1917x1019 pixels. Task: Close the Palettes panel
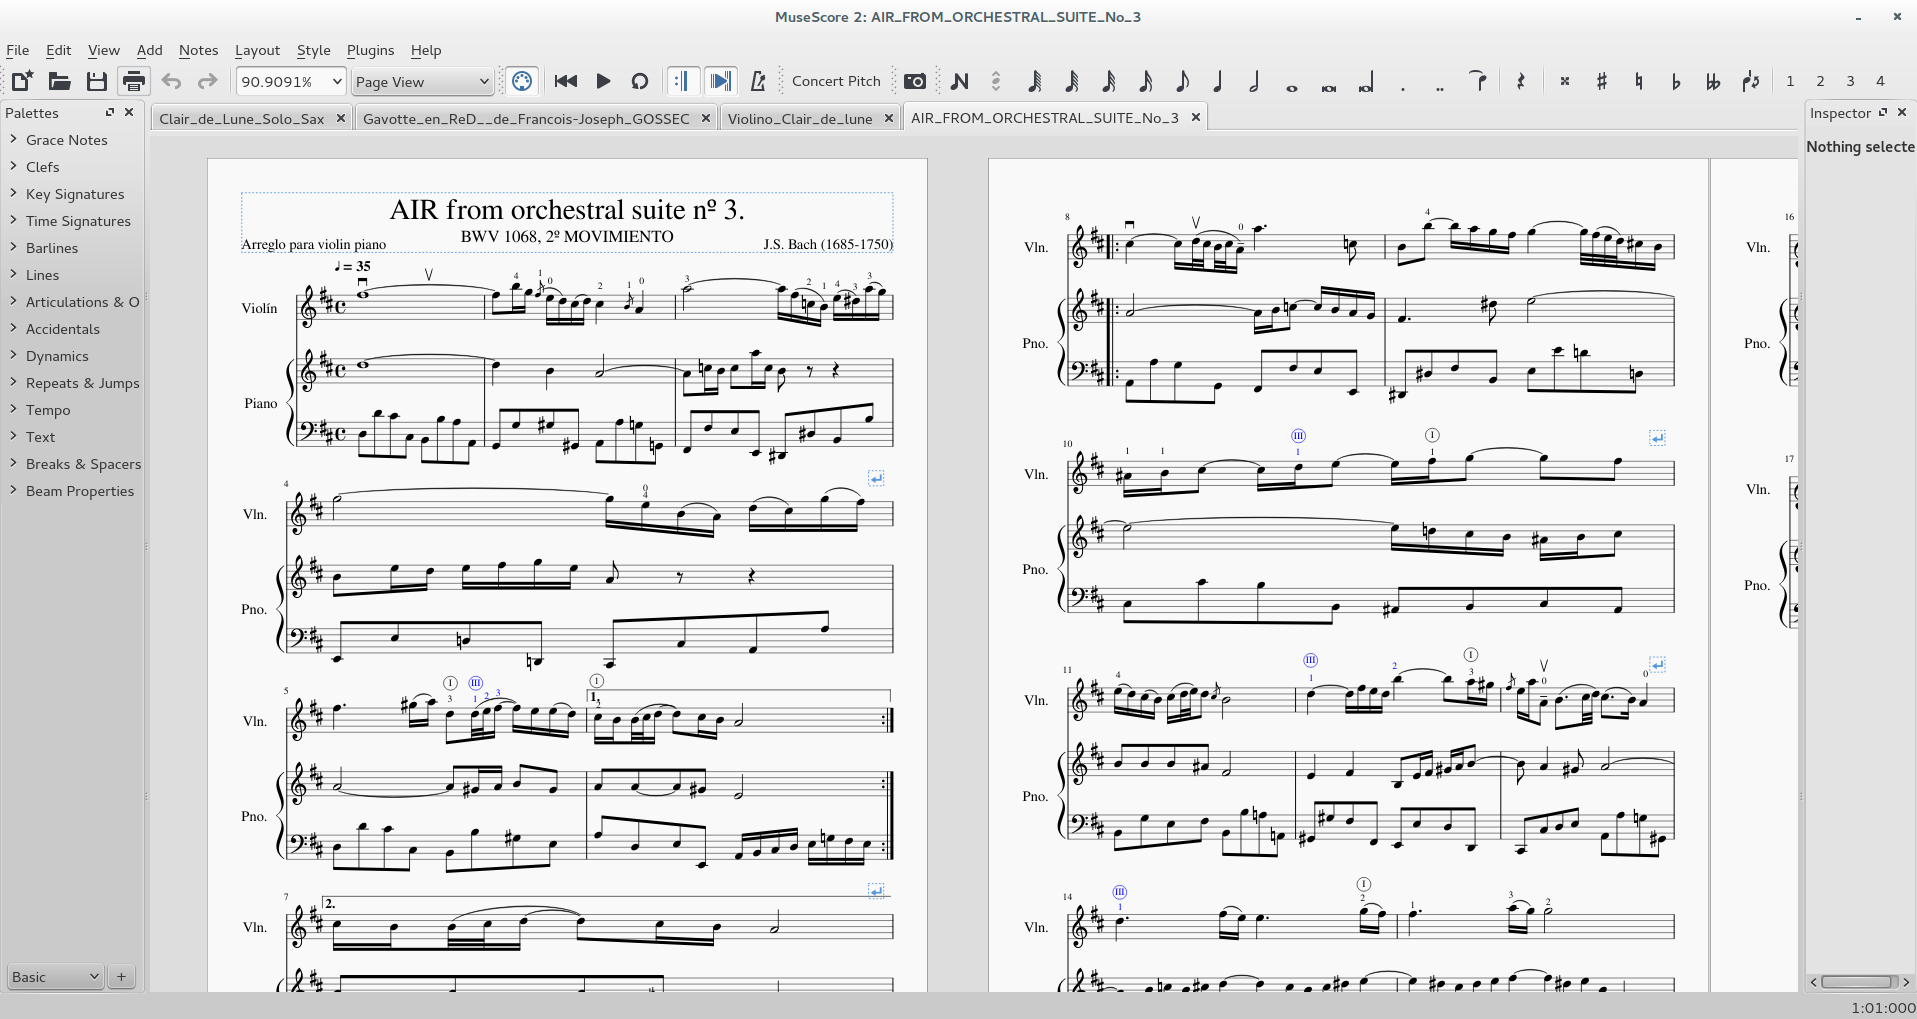coord(129,112)
